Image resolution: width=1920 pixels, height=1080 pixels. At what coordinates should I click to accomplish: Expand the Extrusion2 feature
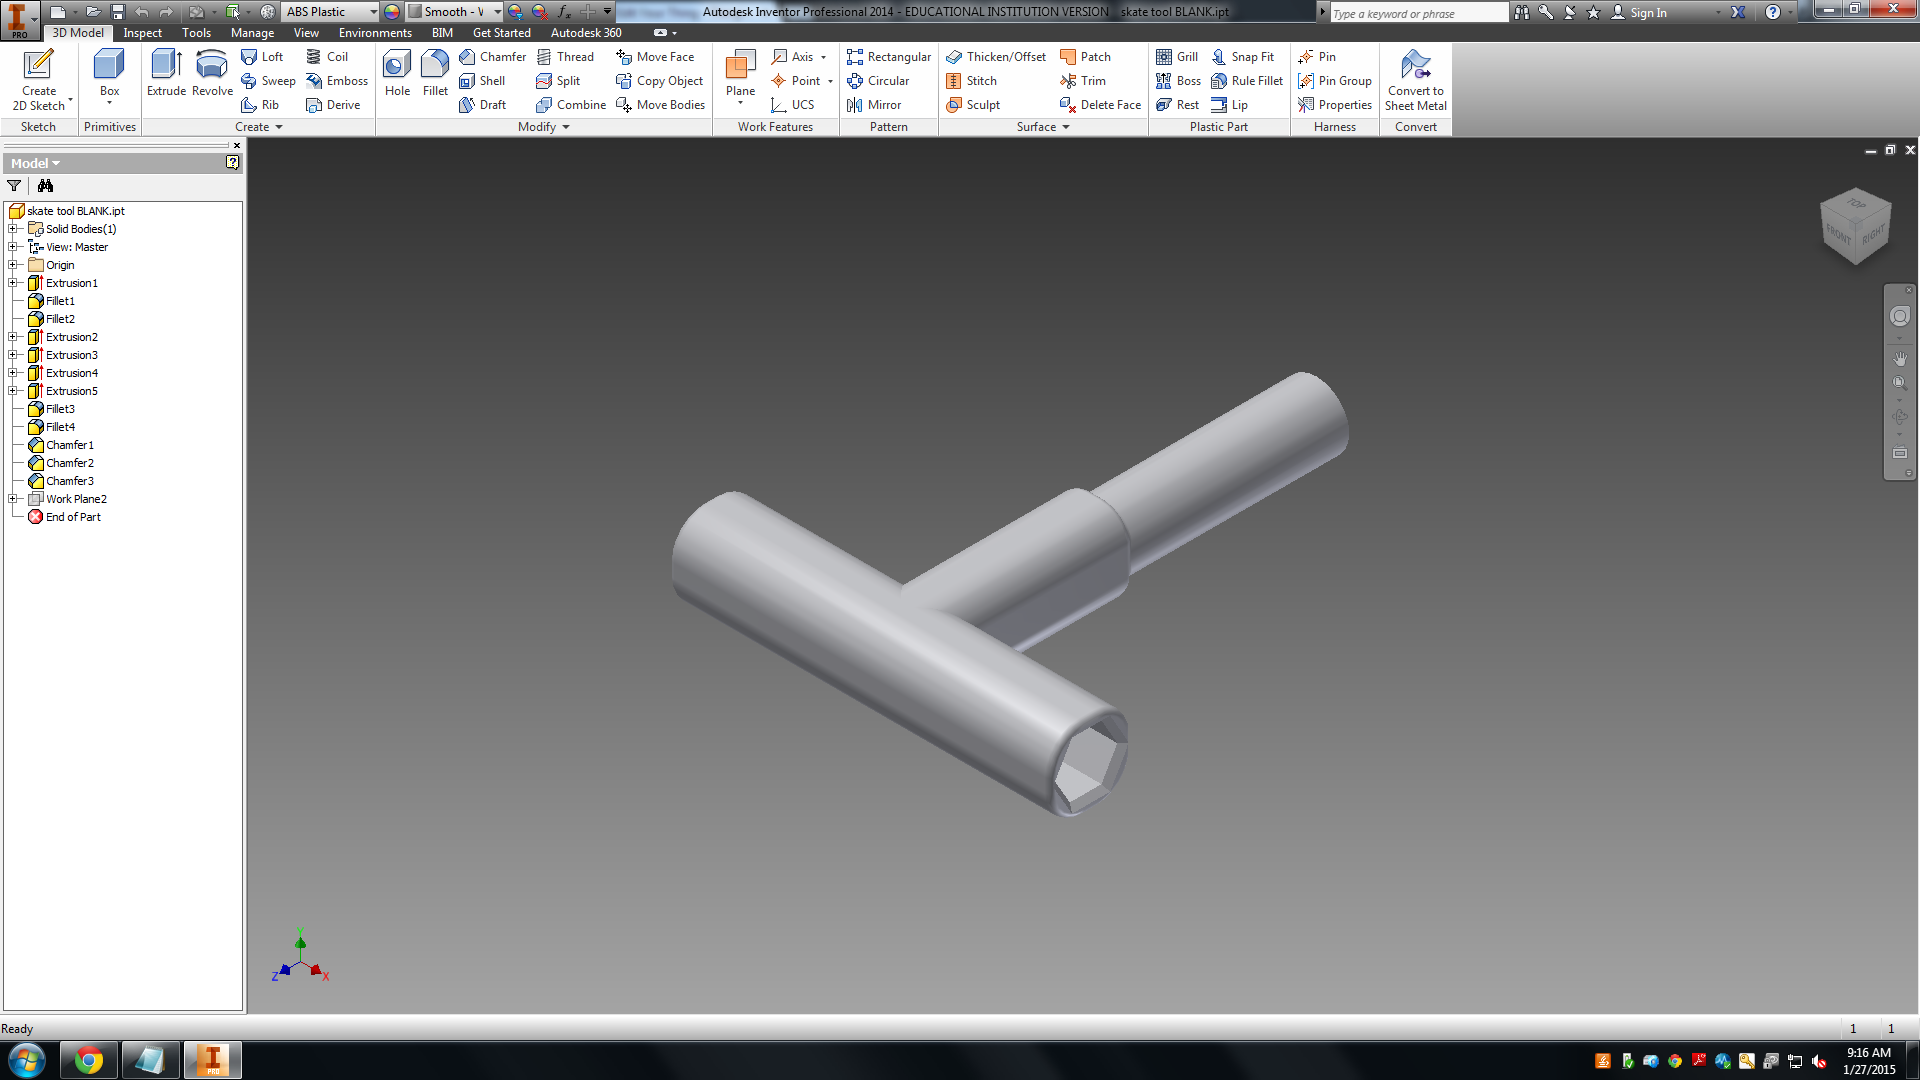[13, 337]
